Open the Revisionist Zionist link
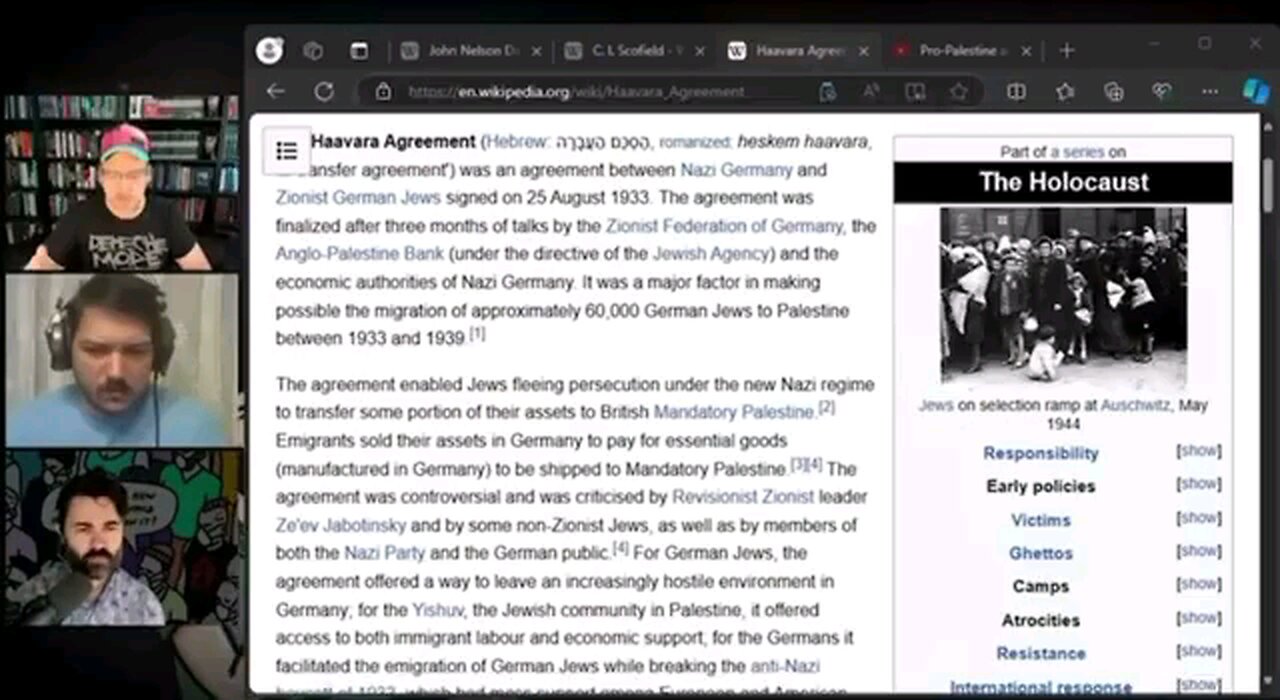The width and height of the screenshot is (1280, 700). (x=743, y=497)
